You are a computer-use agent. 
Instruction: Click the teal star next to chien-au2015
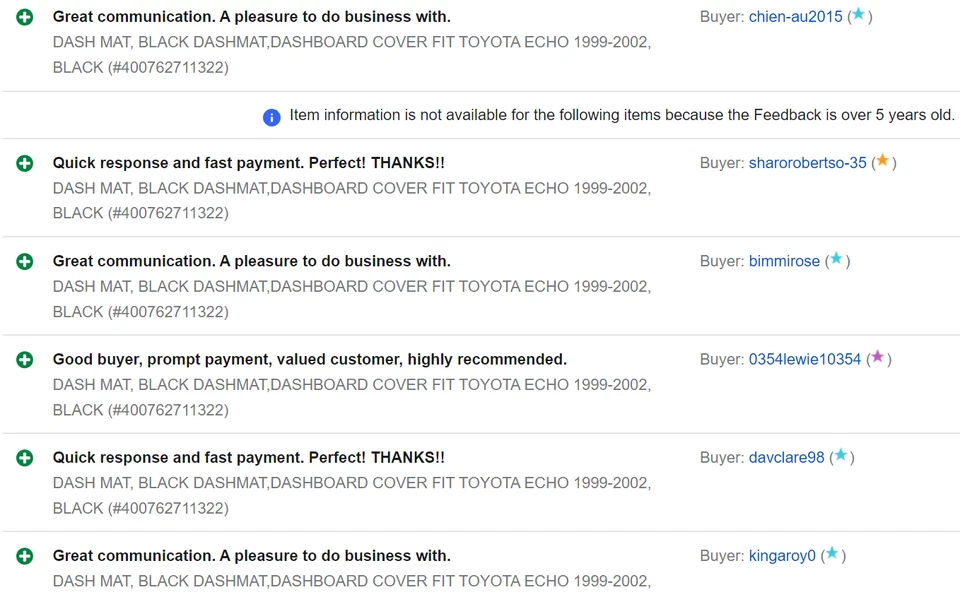coord(858,15)
